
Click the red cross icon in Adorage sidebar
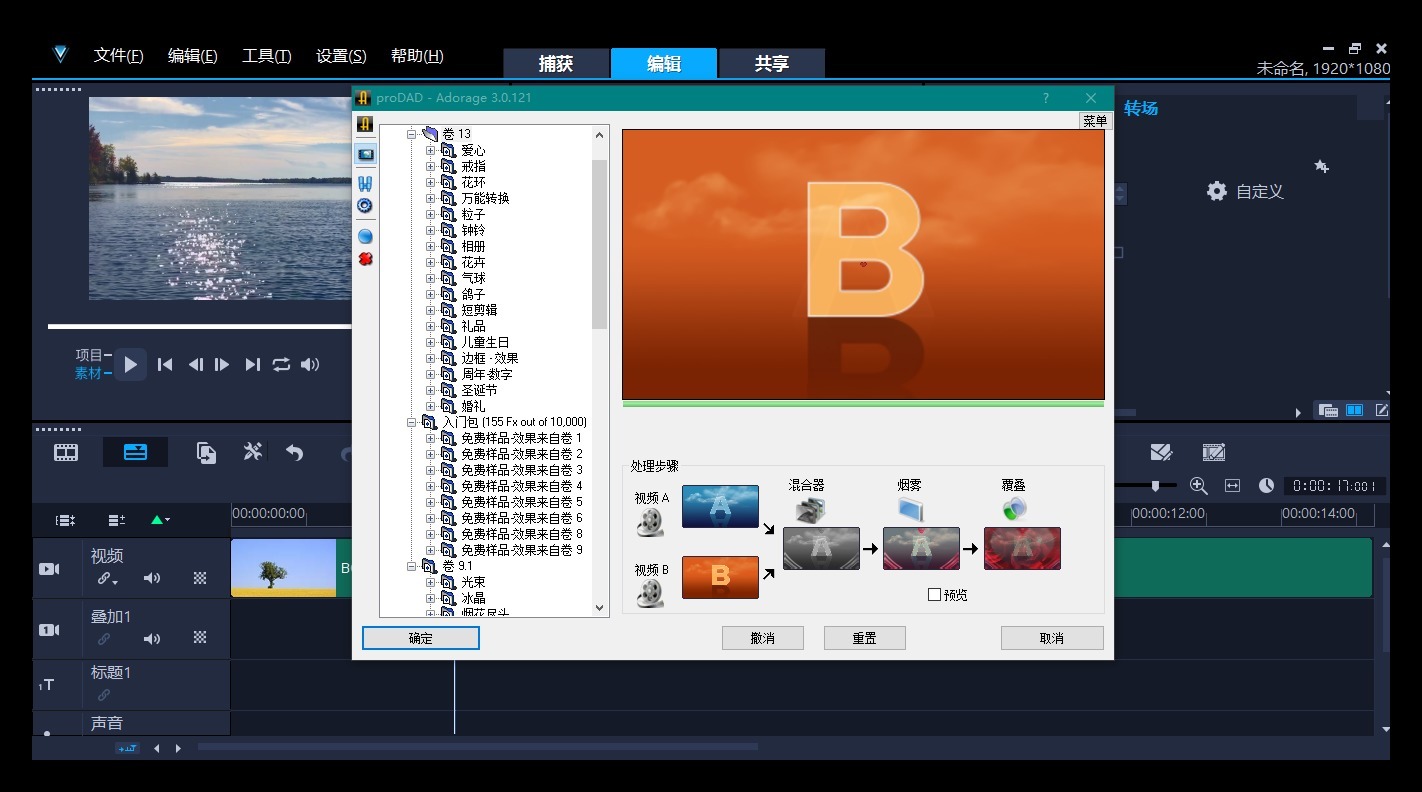365,259
